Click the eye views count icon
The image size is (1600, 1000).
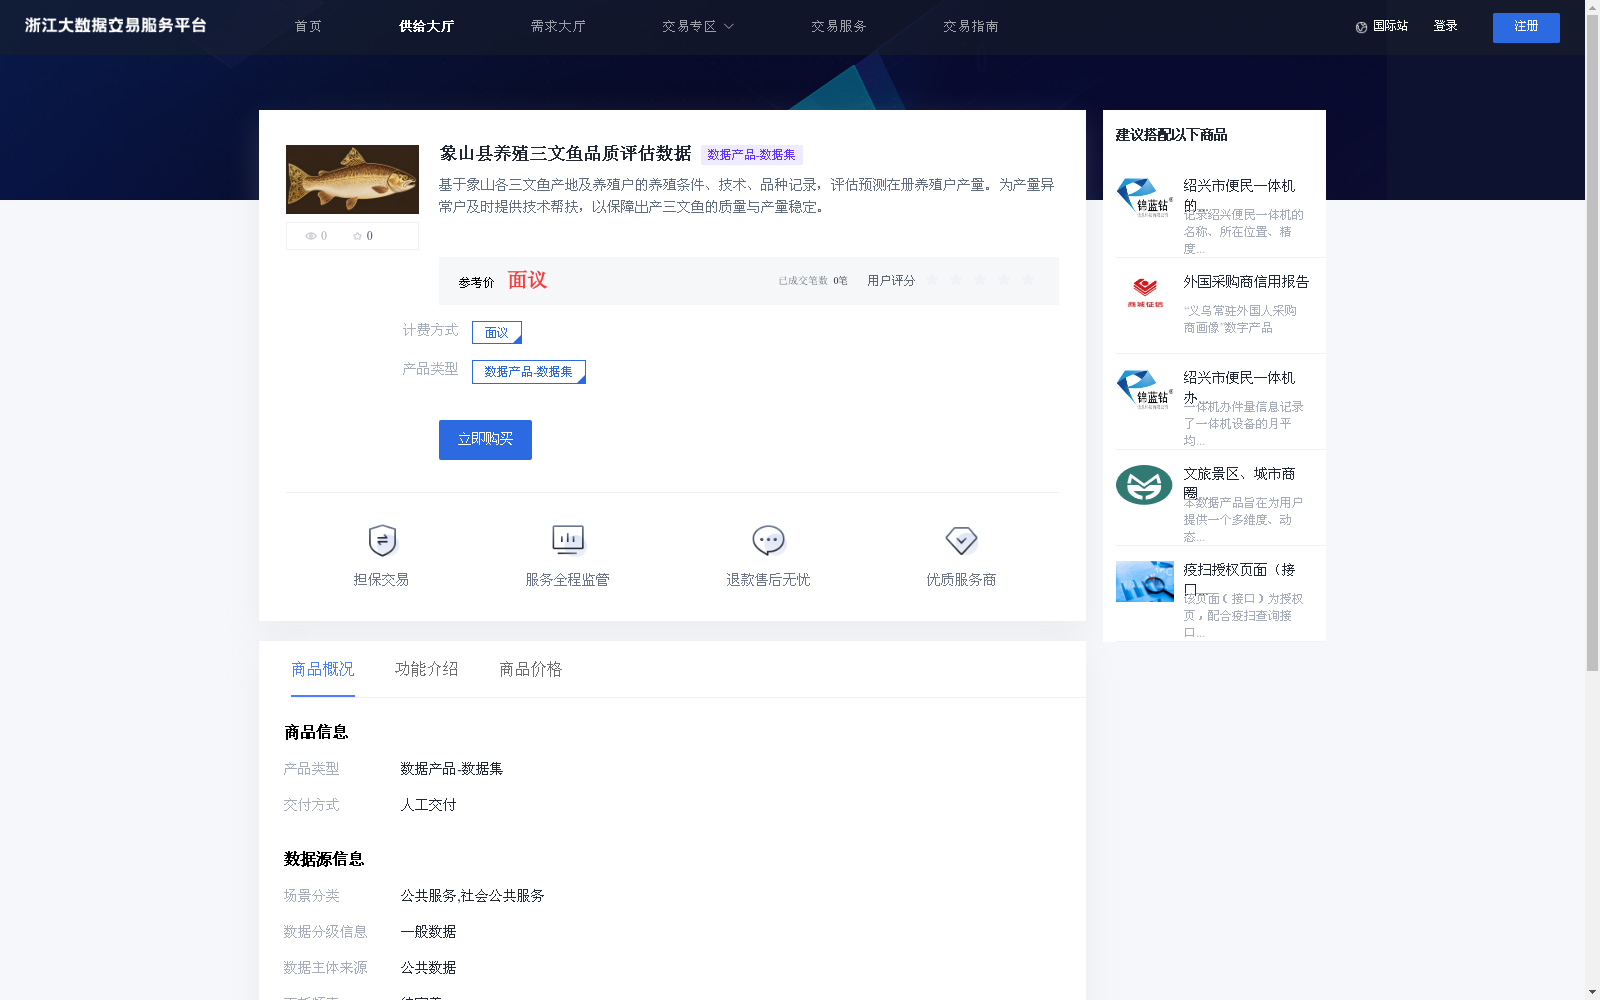click(311, 236)
